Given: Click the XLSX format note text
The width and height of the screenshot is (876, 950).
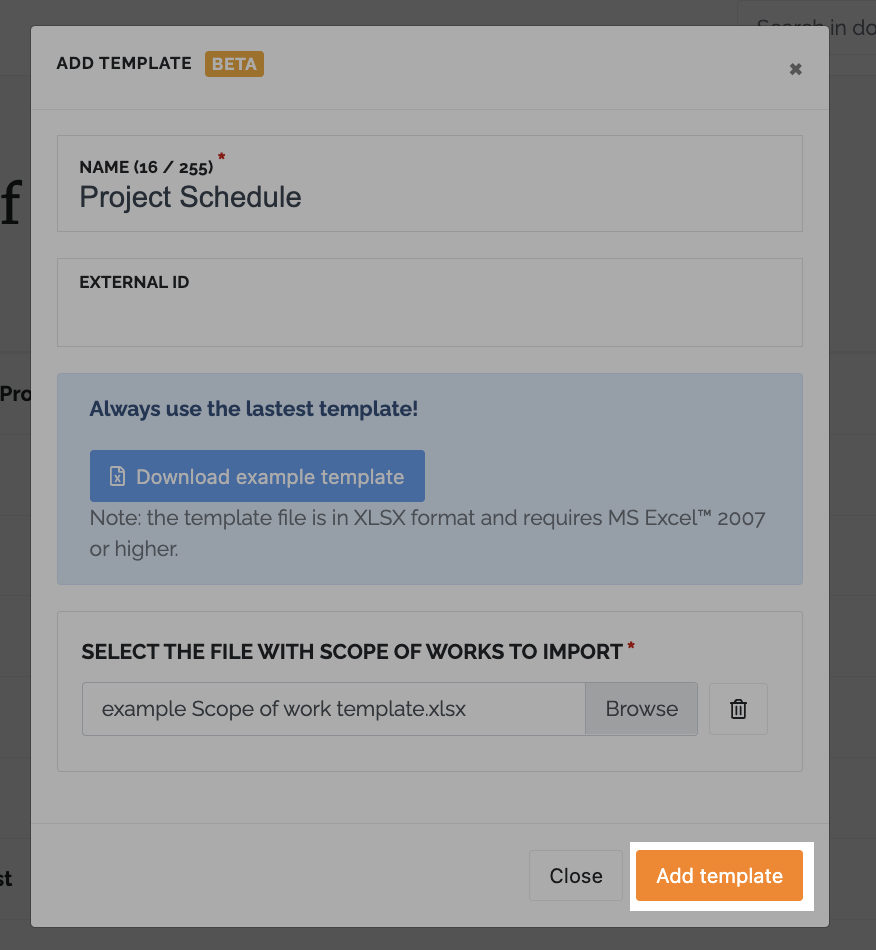Looking at the screenshot, I should (428, 533).
